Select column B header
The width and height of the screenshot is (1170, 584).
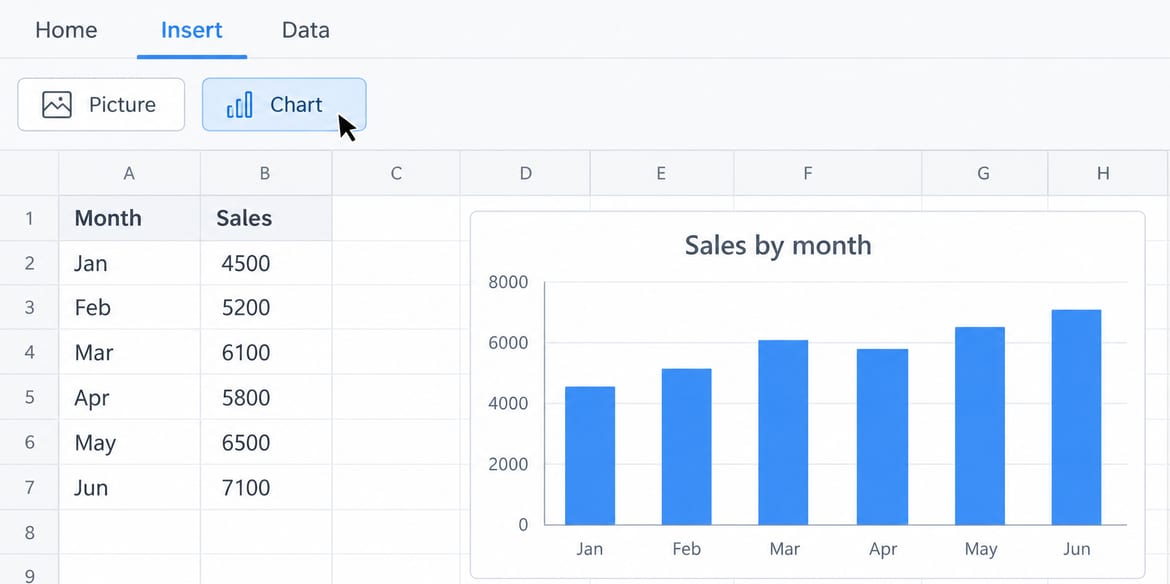pyautogui.click(x=266, y=173)
